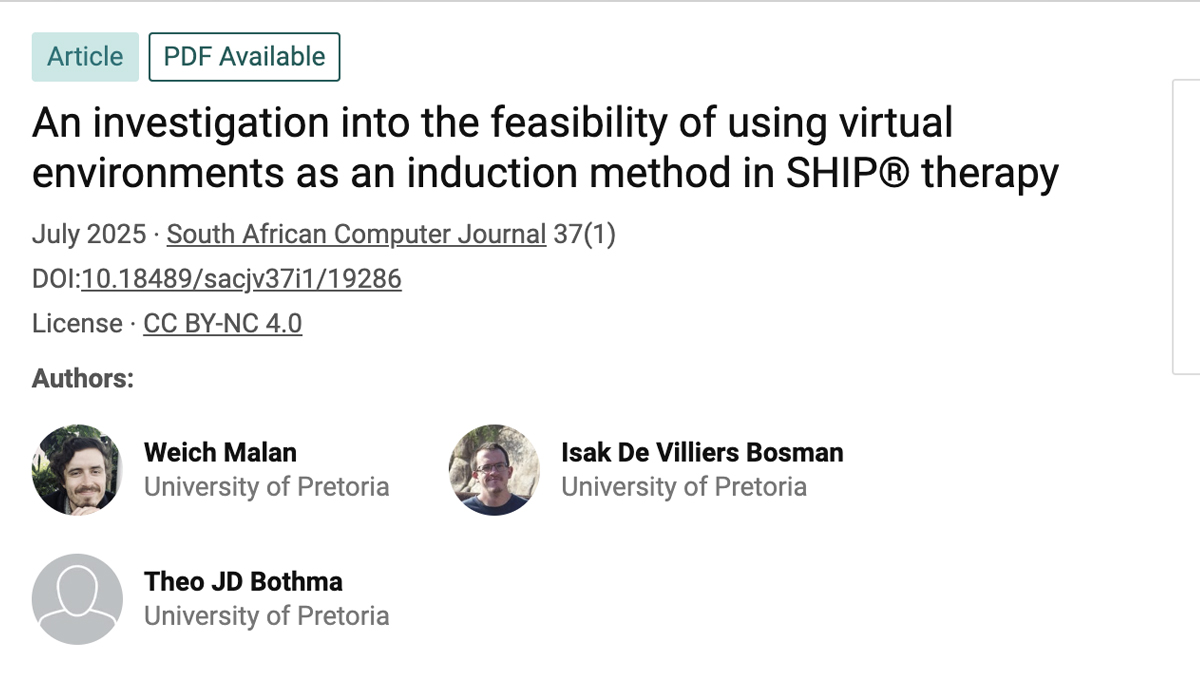Open the South African Computer Journal page
The width and height of the screenshot is (1200, 674).
click(355, 234)
